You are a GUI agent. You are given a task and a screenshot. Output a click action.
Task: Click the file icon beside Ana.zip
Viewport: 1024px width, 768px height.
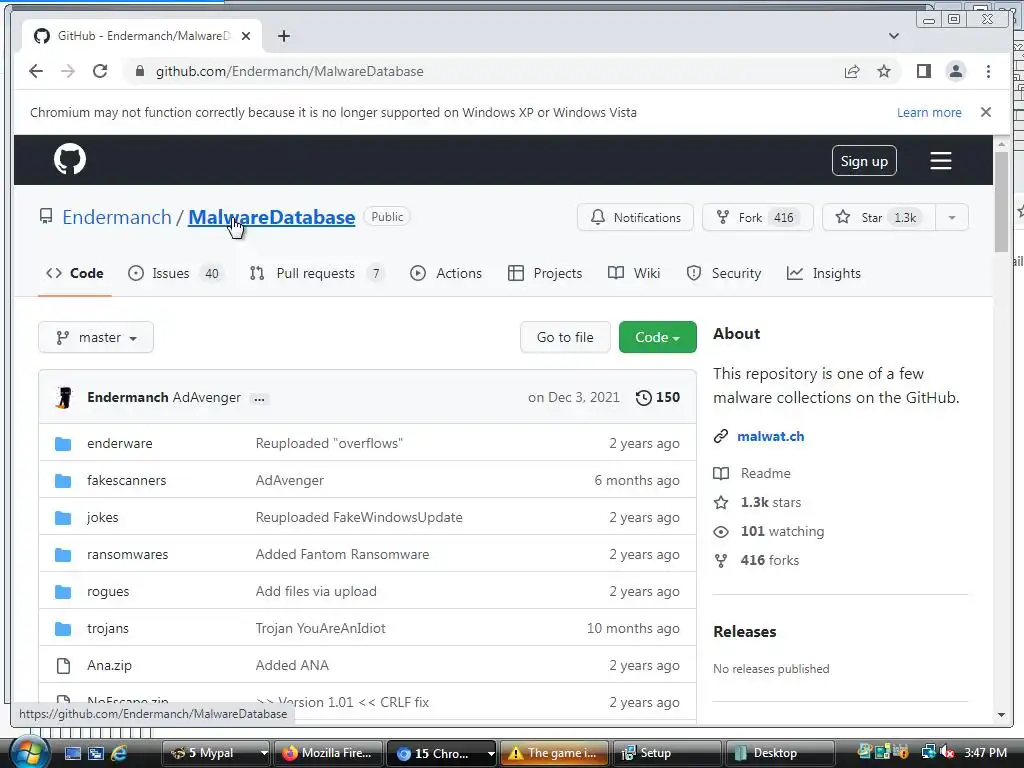point(63,665)
